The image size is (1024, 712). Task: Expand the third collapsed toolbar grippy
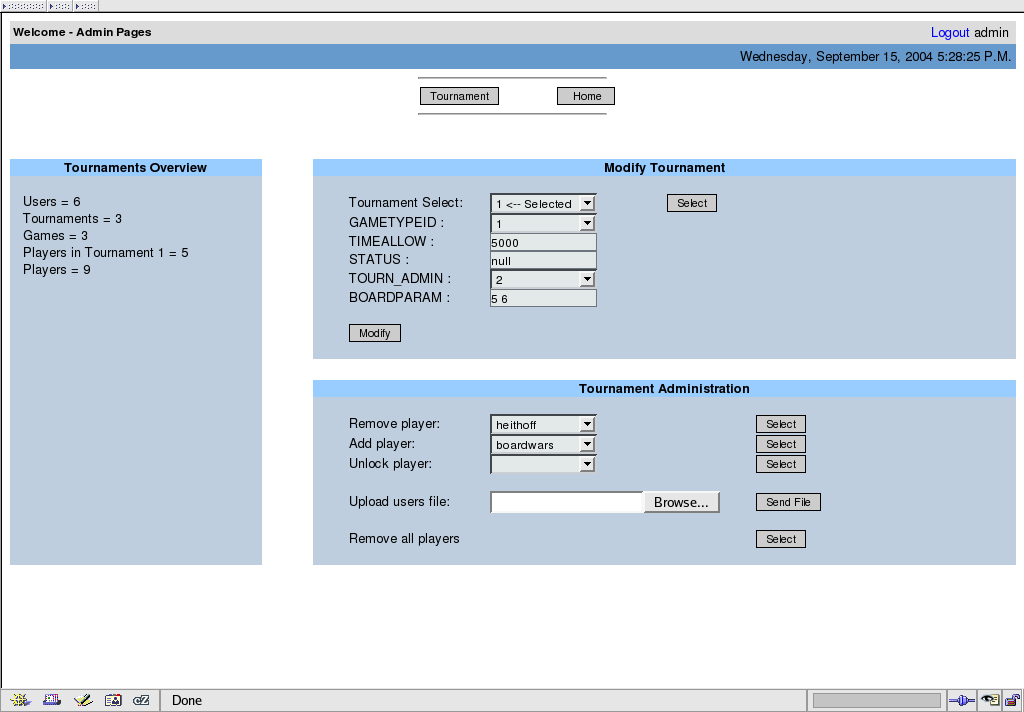[x=84, y=6]
